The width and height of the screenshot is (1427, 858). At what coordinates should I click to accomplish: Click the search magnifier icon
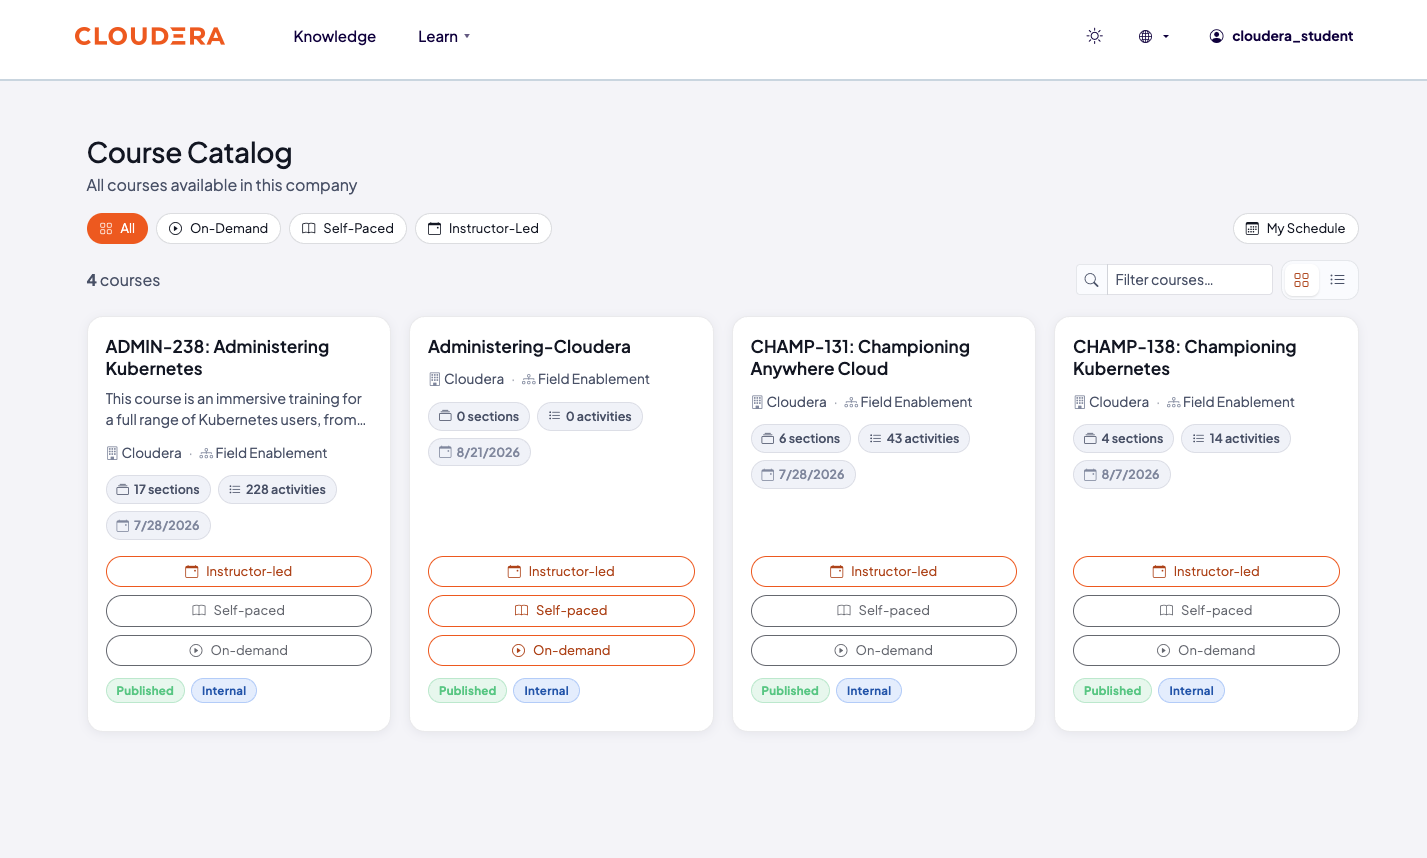(1092, 280)
